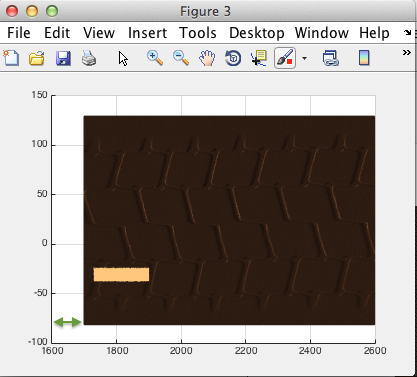The image size is (417, 377).
Task: Enable the Rotate 3D tool
Action: click(233, 58)
